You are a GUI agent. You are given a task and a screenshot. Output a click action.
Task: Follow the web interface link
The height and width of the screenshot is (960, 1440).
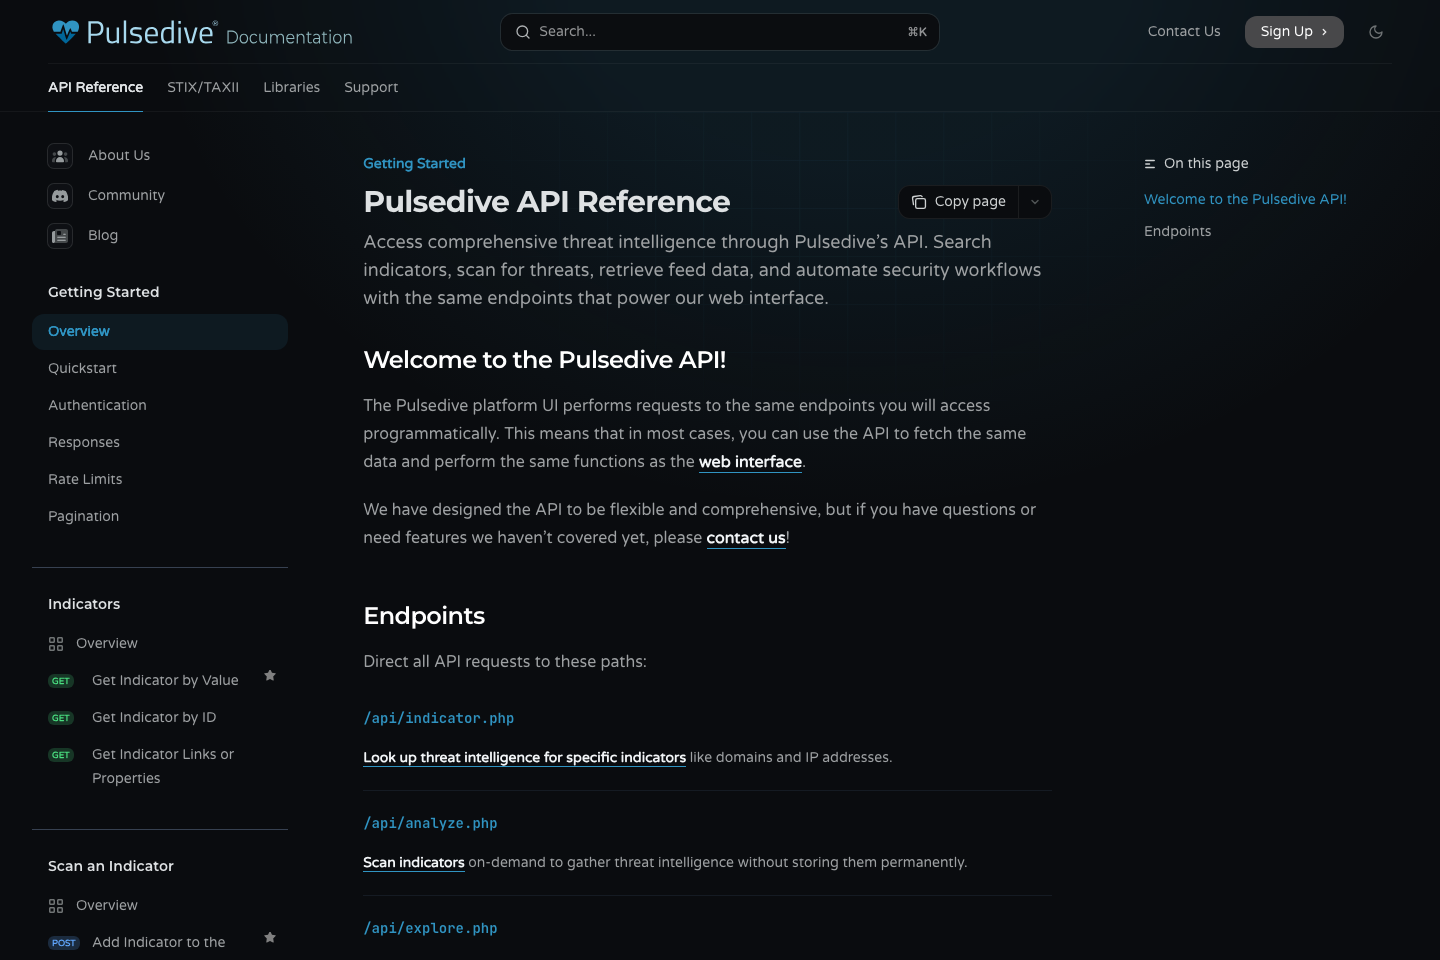tap(750, 461)
